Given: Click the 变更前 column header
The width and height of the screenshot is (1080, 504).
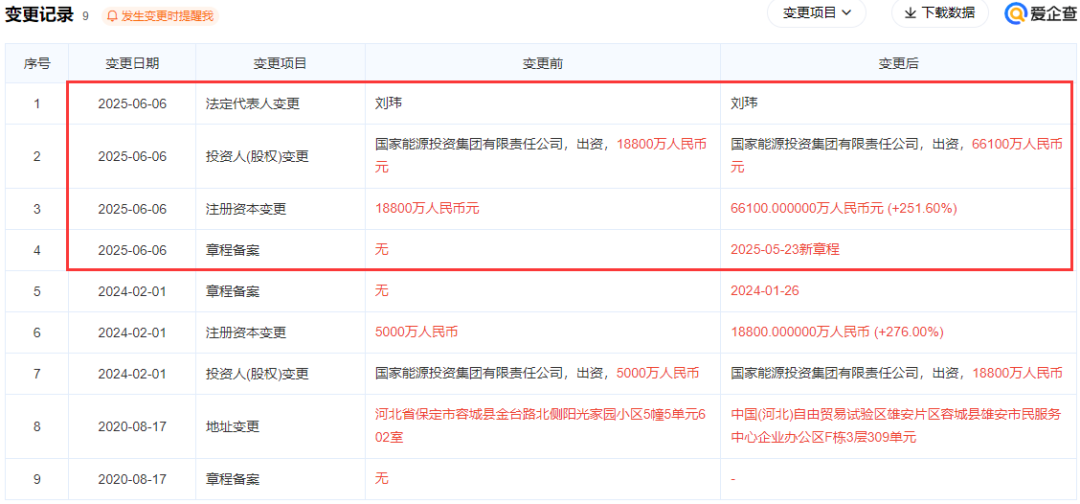Looking at the screenshot, I should [x=542, y=63].
